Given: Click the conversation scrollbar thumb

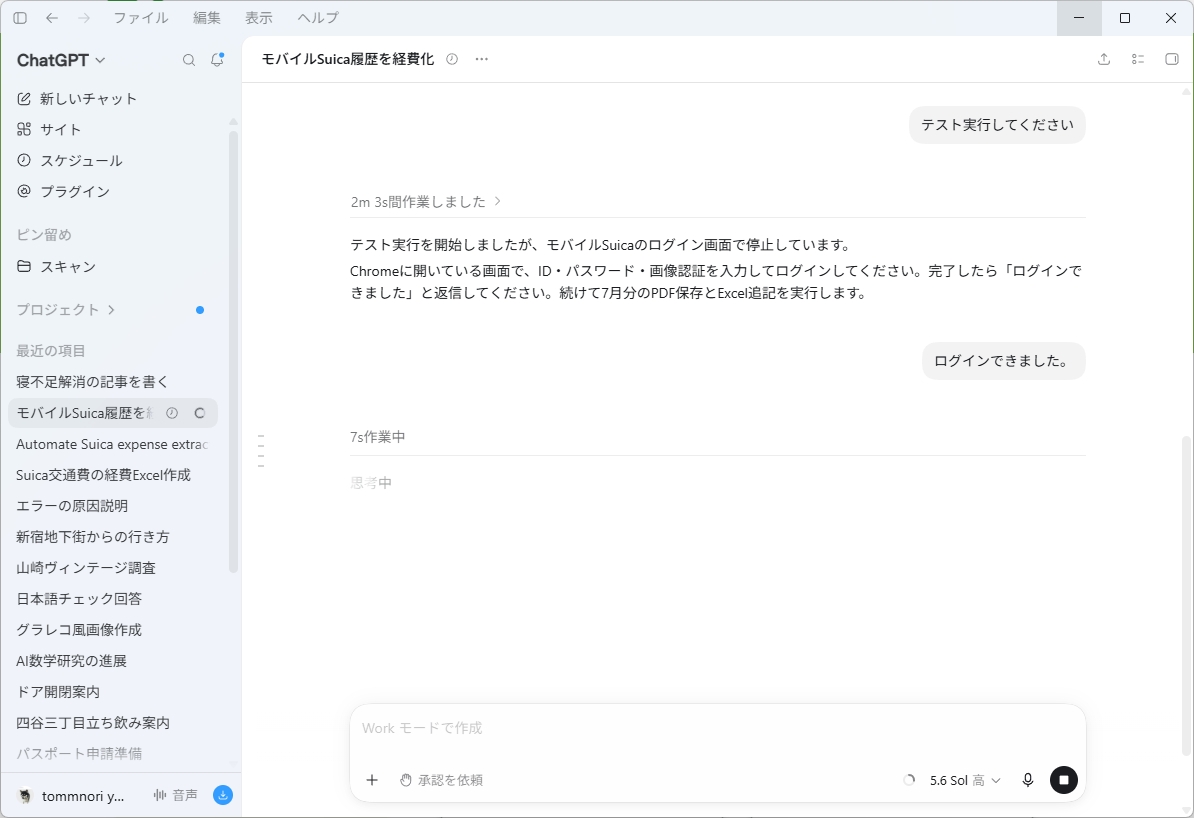Looking at the screenshot, I should (1186, 594).
